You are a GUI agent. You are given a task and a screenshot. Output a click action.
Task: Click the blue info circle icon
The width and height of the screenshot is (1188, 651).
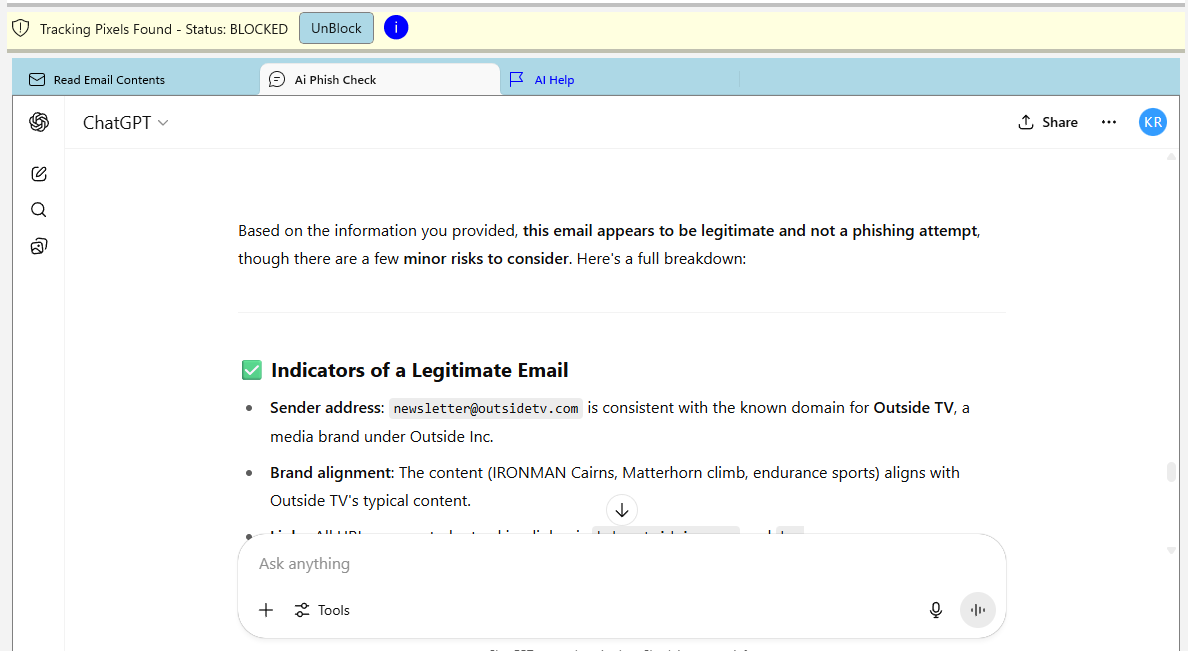tap(396, 28)
